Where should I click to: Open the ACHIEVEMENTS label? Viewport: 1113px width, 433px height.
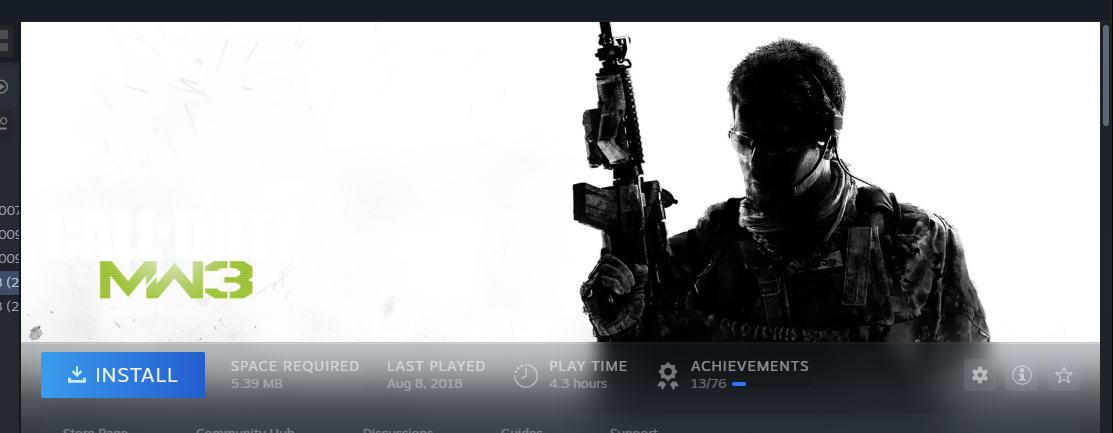tap(750, 366)
